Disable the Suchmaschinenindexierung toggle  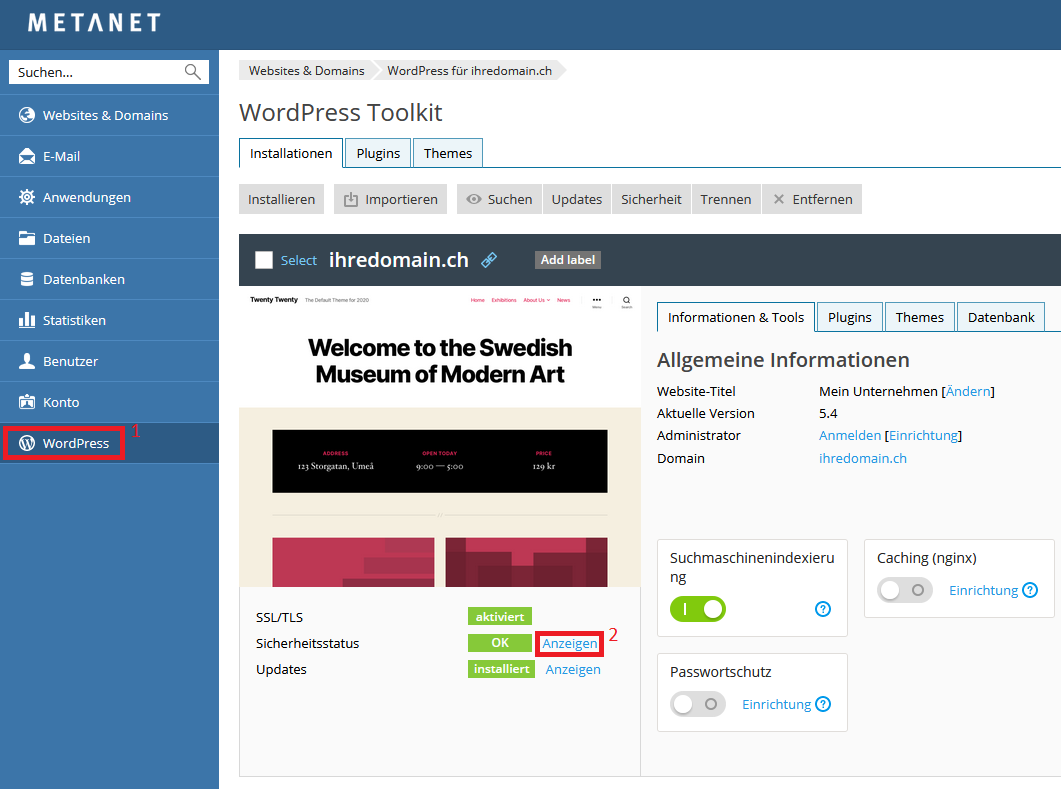click(698, 609)
